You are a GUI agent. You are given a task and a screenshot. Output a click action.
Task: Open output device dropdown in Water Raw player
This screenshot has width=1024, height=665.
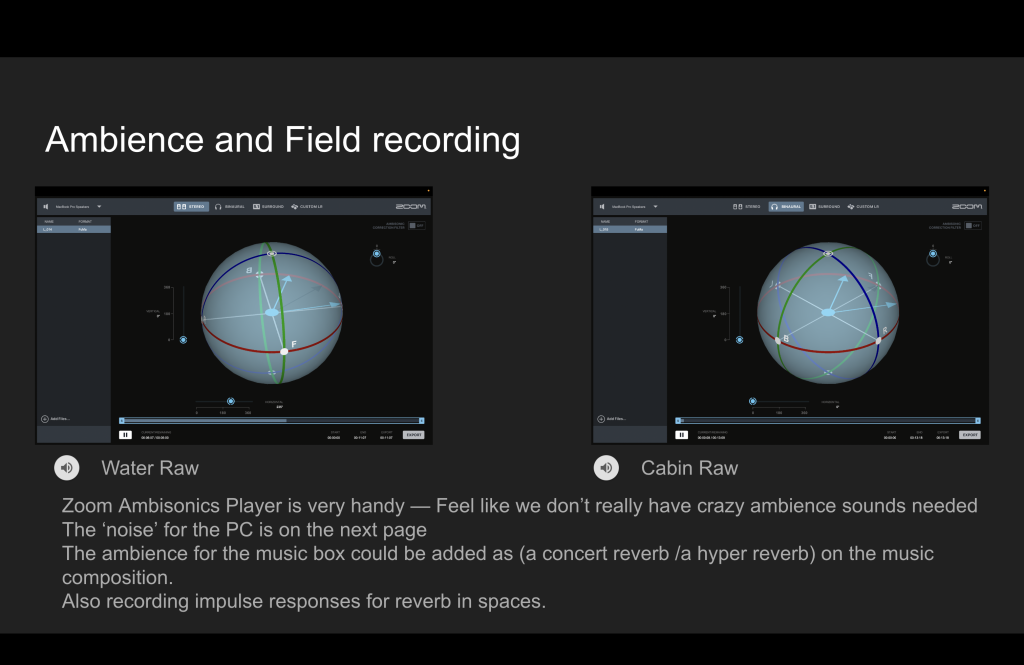tap(99, 206)
